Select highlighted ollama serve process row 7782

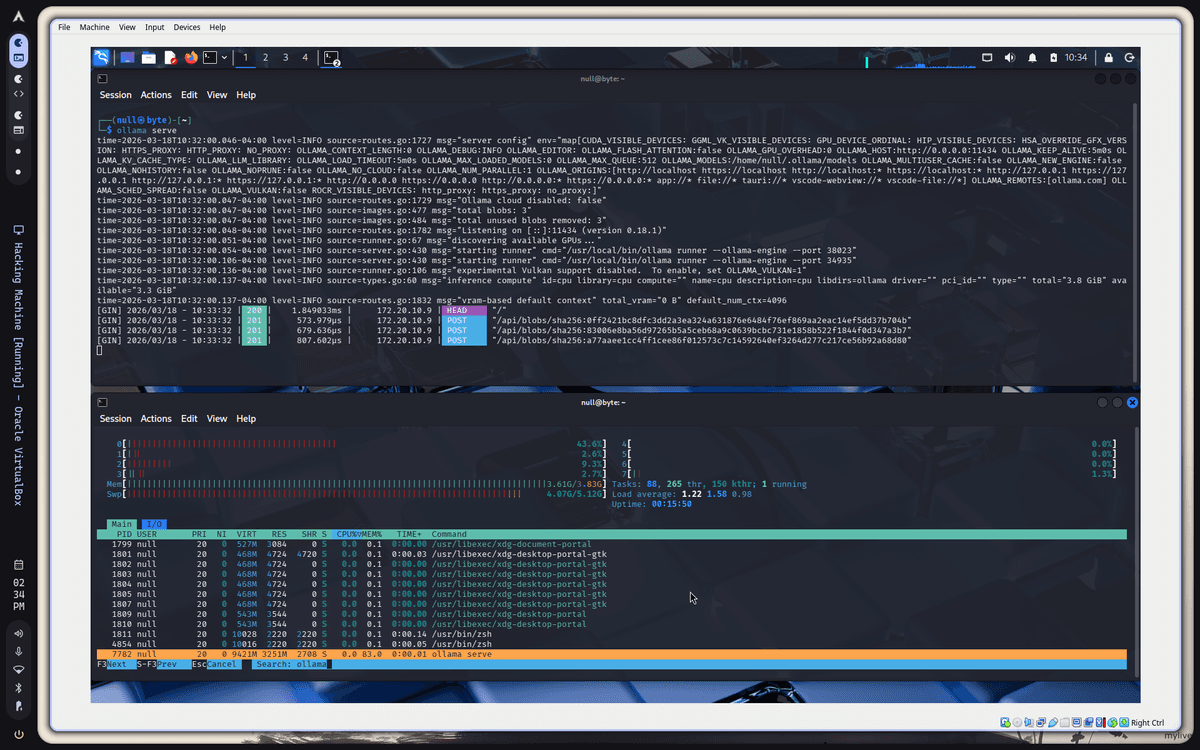pyautogui.click(x=612, y=654)
